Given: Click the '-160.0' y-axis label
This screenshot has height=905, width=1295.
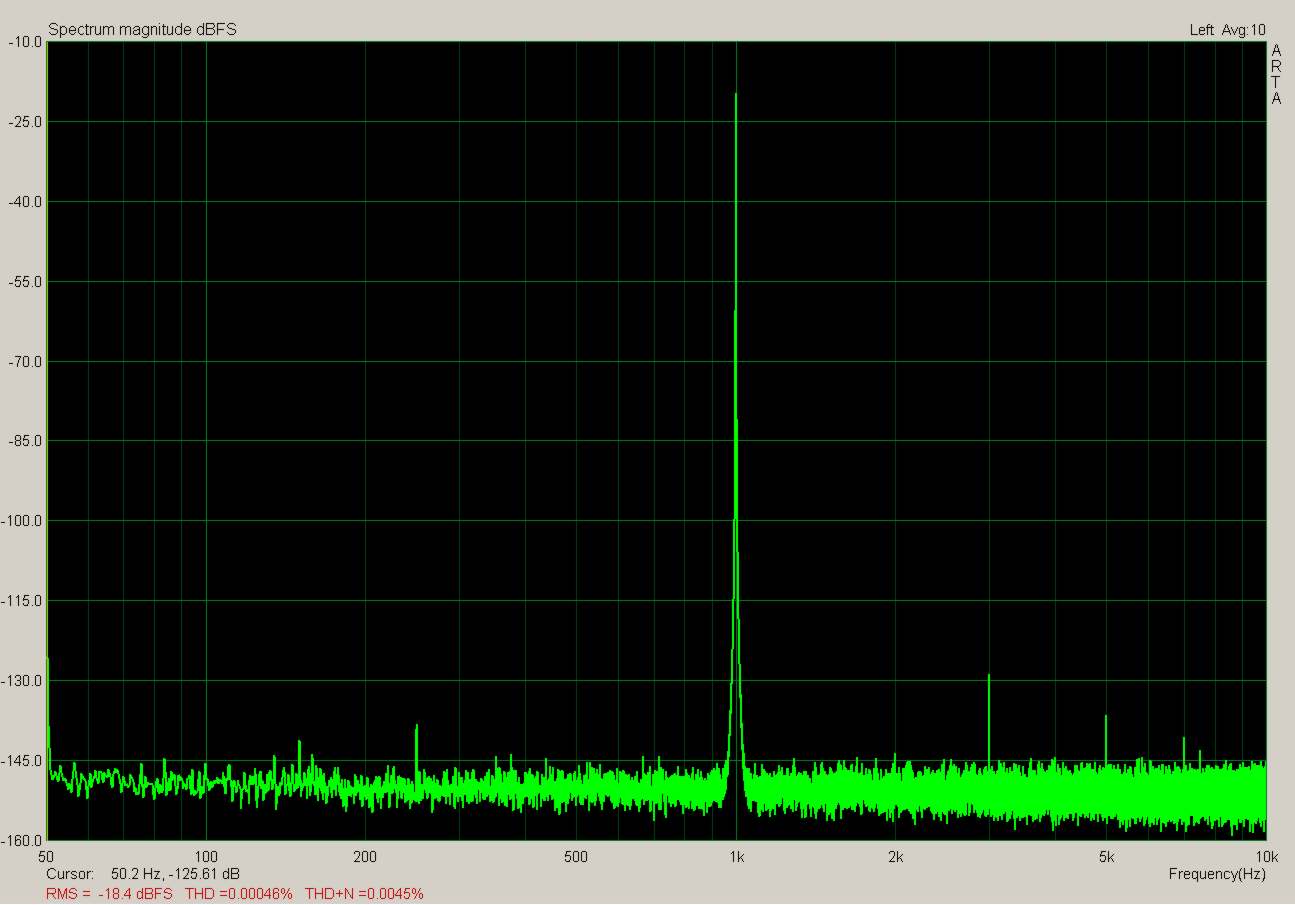Looking at the screenshot, I should coord(21,840).
